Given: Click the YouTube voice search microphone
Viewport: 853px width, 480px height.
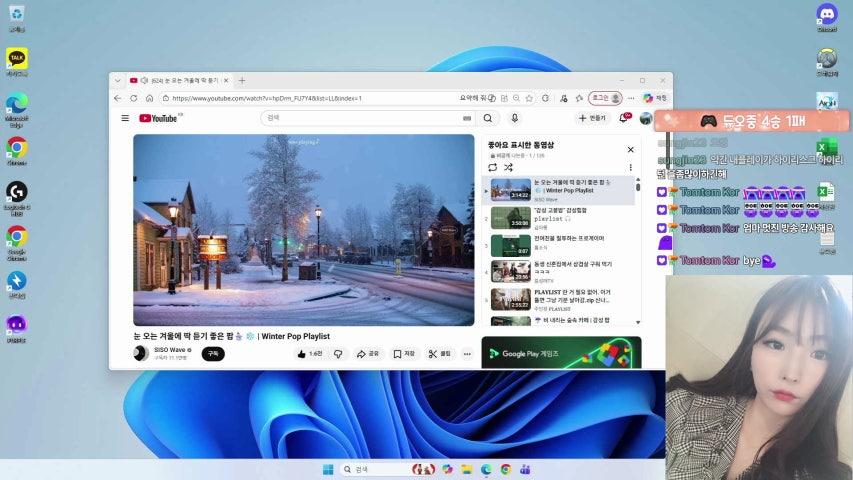Looking at the screenshot, I should click(515, 118).
